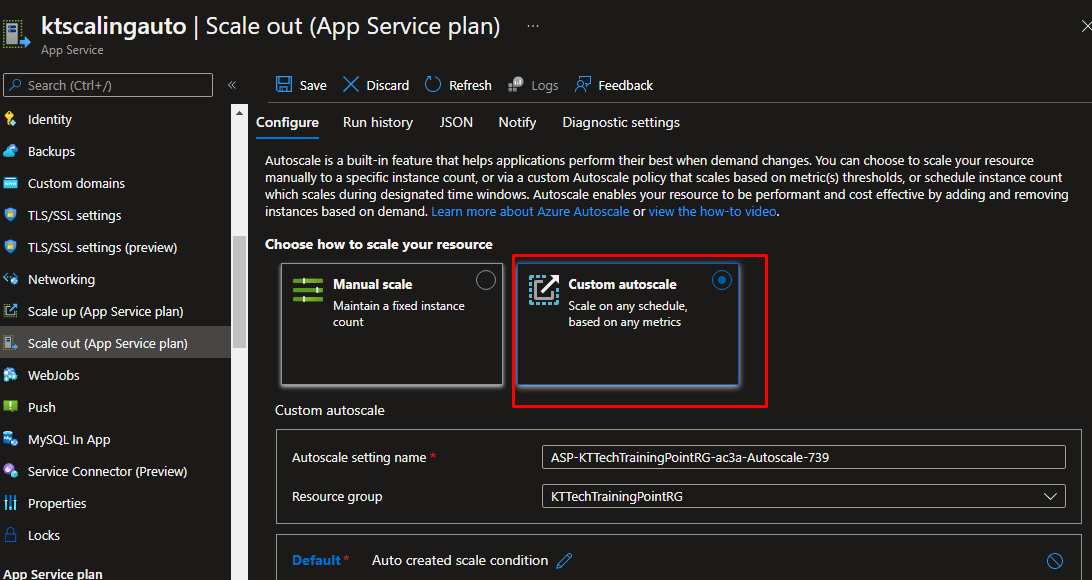1092x580 pixels.
Task: Edit scale condition name with pencil icon
Action: click(564, 561)
